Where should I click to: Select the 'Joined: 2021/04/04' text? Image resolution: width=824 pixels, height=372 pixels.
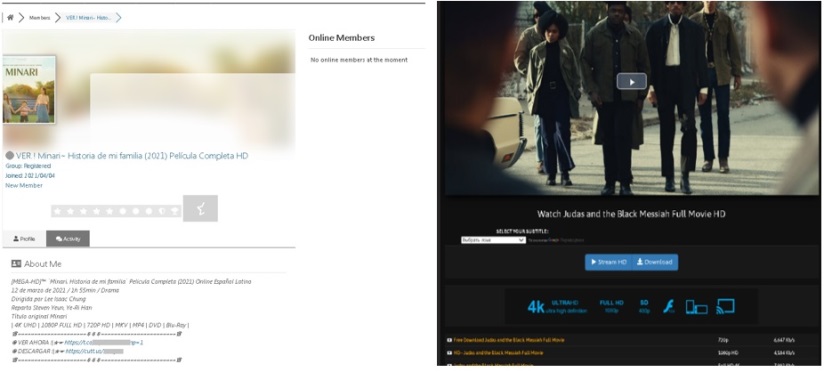tap(30, 175)
